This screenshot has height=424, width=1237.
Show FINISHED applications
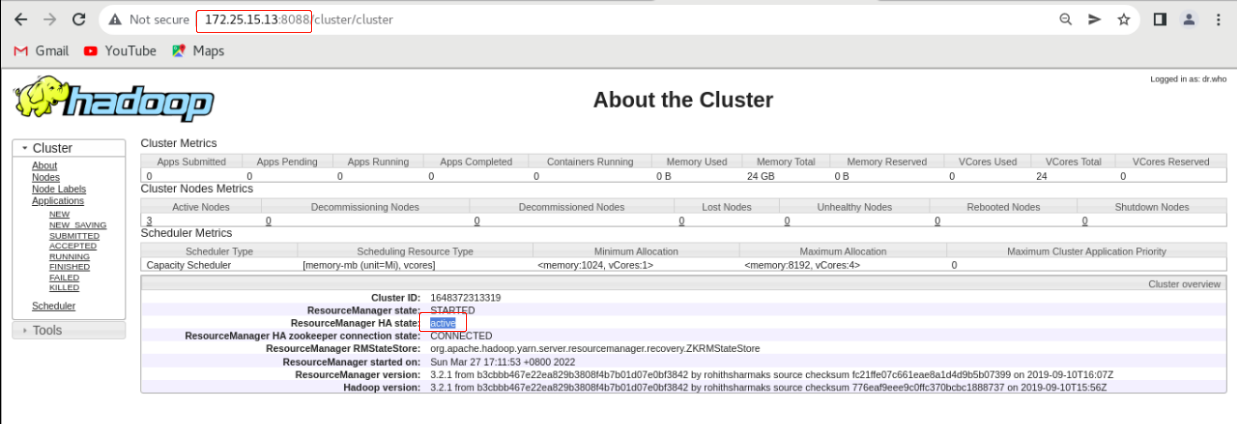coord(69,267)
